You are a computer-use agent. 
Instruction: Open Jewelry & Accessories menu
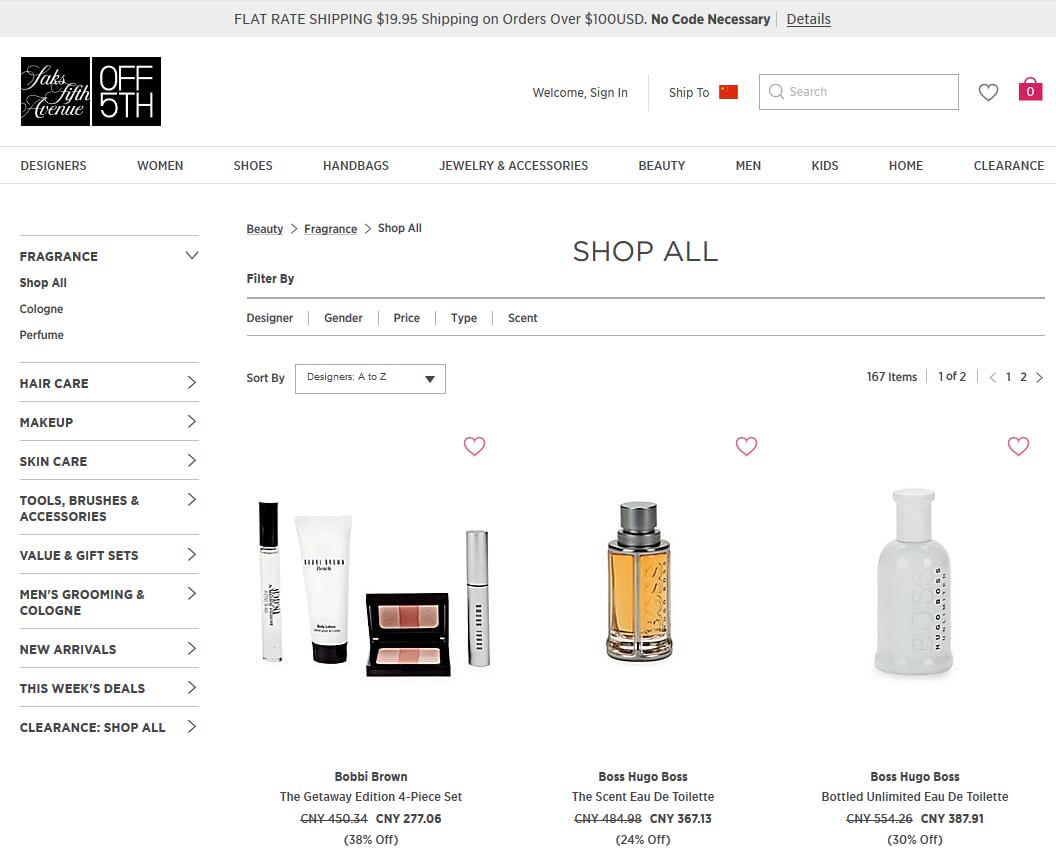pyautogui.click(x=514, y=166)
